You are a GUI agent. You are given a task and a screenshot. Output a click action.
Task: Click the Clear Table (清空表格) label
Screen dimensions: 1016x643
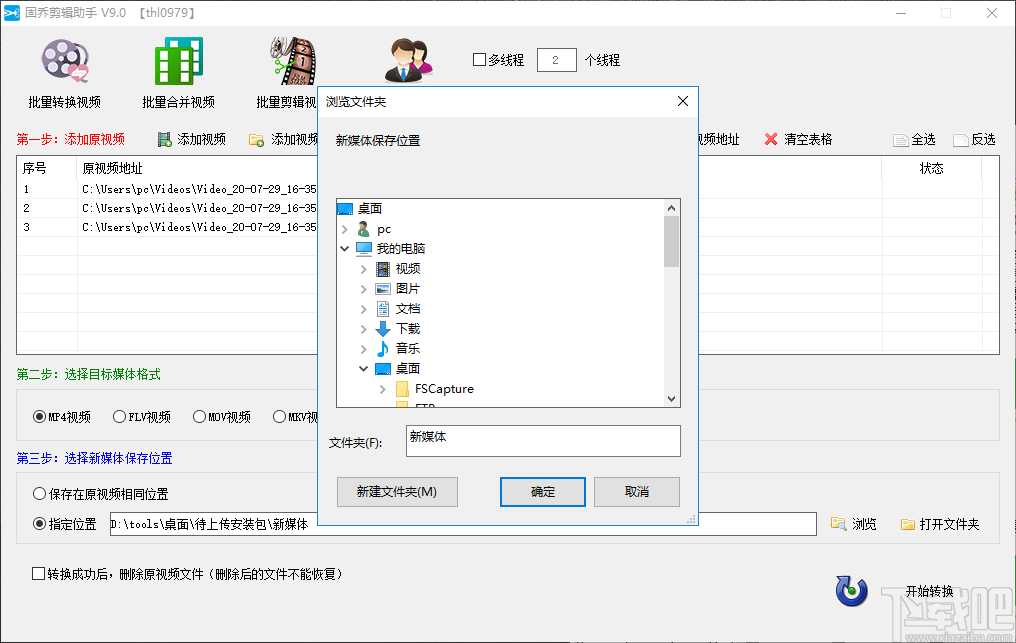point(808,139)
